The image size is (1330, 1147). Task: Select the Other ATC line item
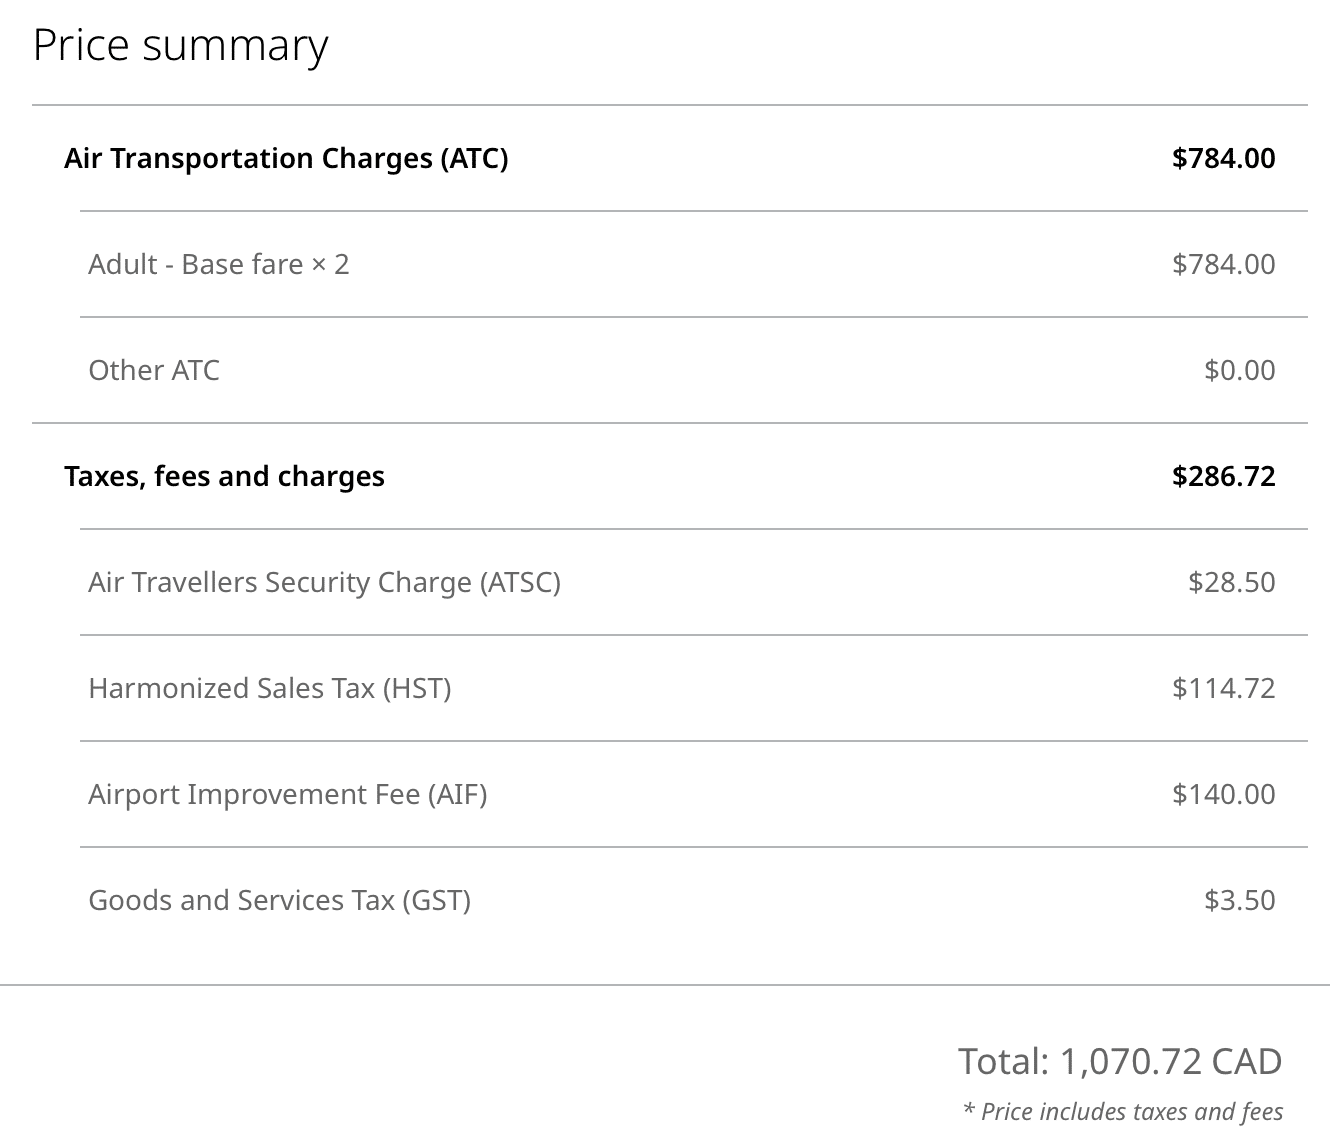click(x=154, y=371)
